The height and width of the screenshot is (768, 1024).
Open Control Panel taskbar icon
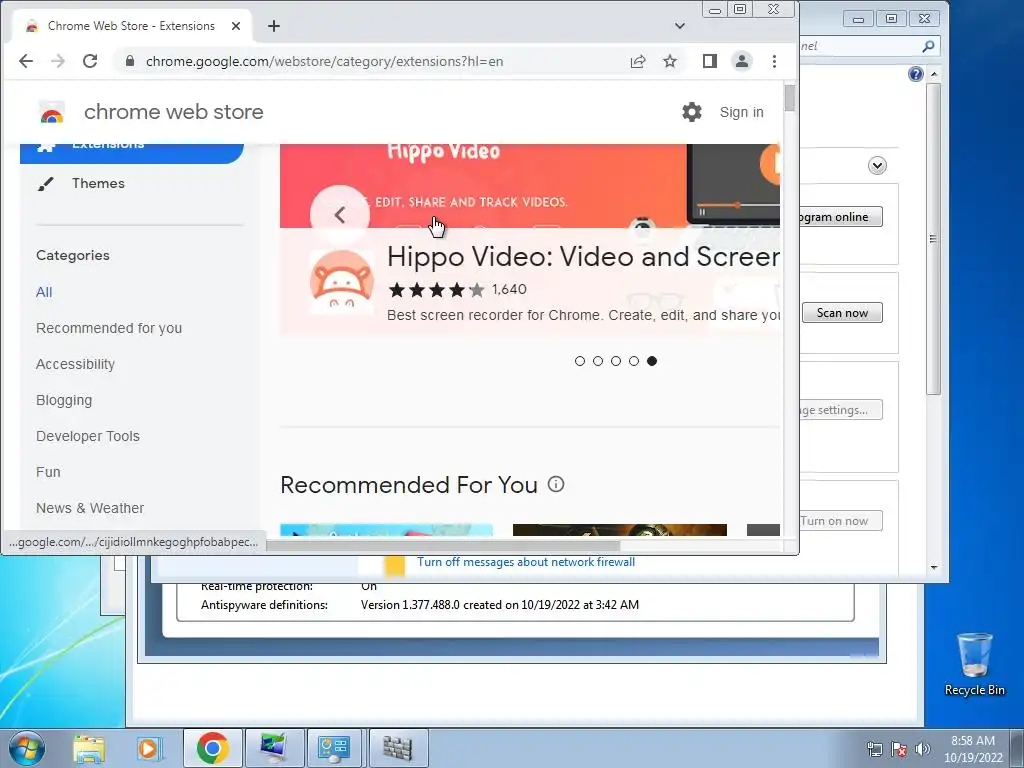click(x=335, y=748)
